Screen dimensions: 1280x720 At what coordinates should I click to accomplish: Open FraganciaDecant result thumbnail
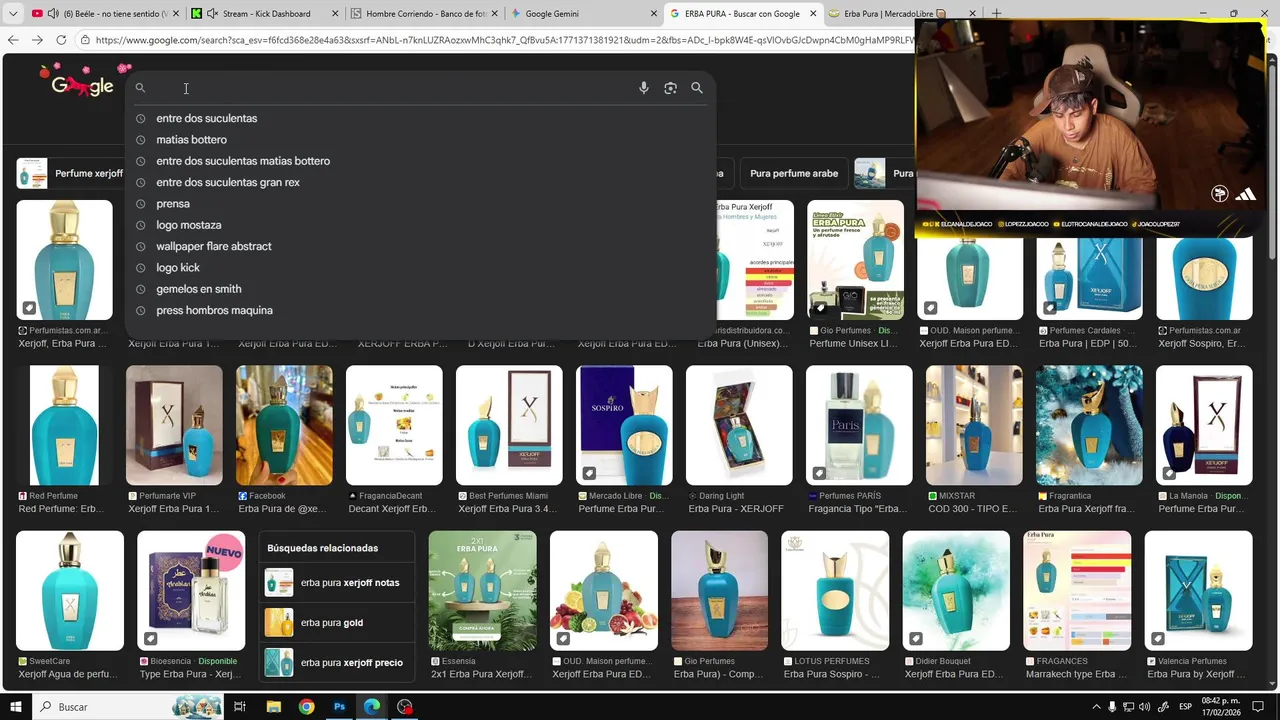(394, 425)
